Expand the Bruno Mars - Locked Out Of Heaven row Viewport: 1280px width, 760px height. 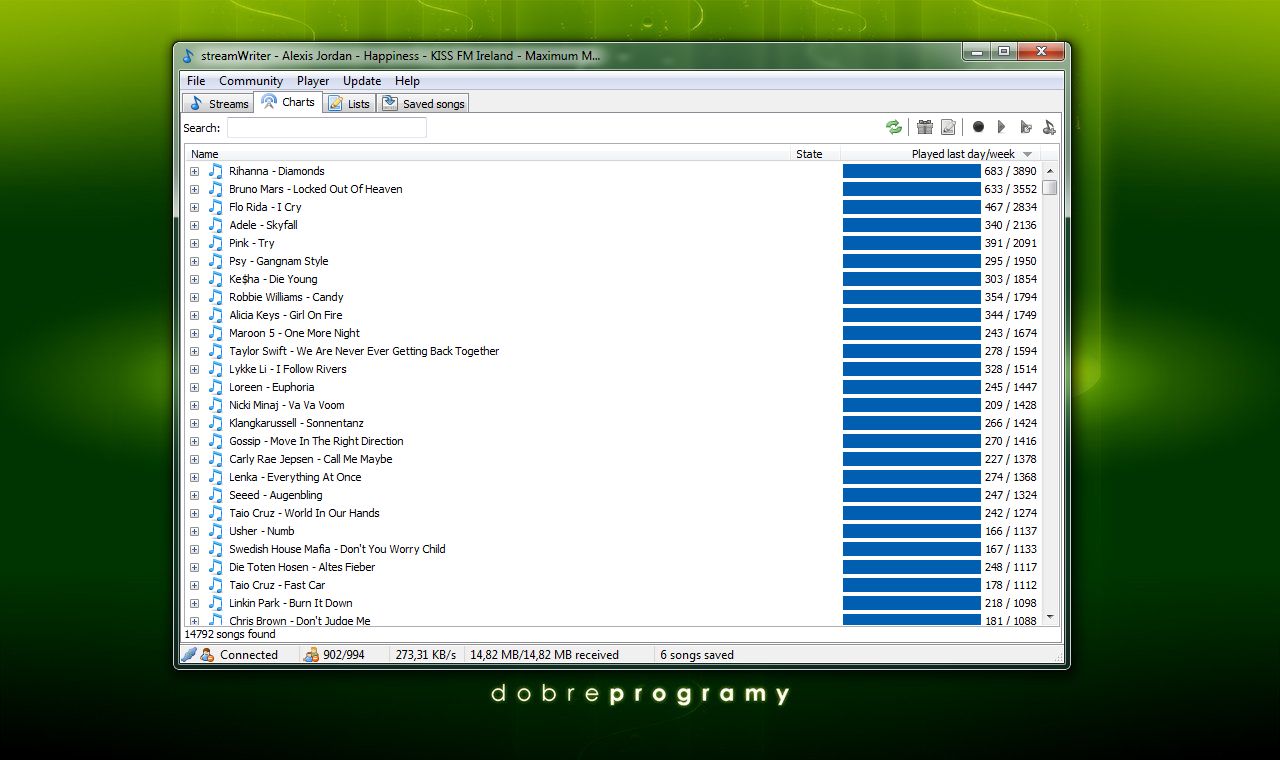[194, 189]
